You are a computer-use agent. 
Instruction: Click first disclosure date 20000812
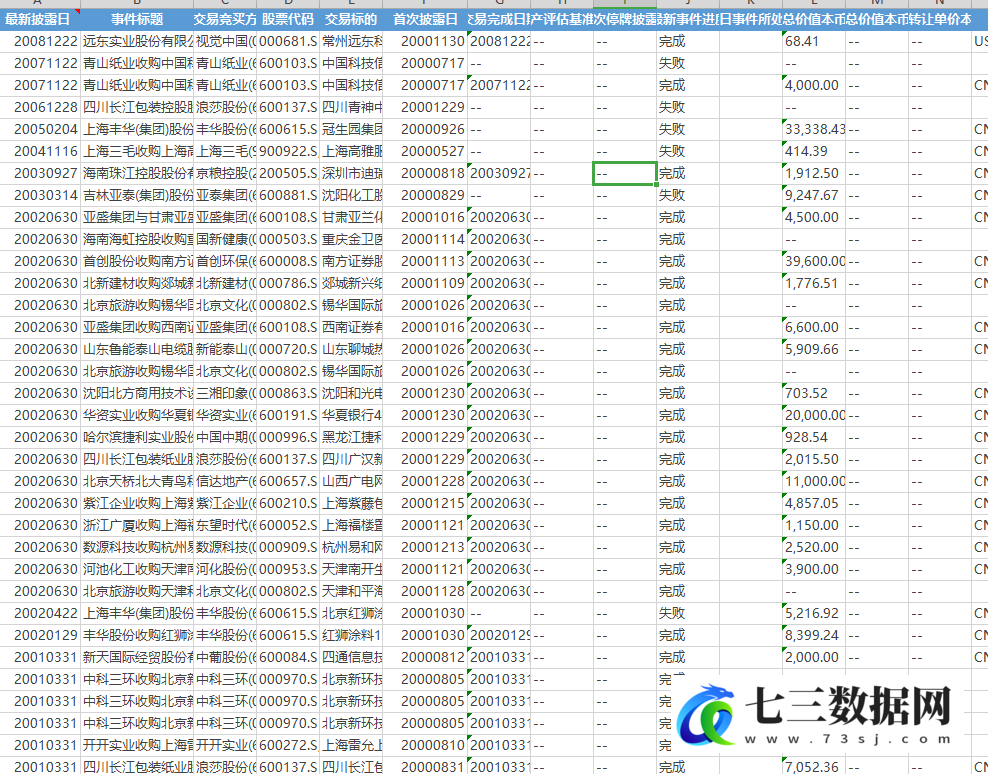425,657
